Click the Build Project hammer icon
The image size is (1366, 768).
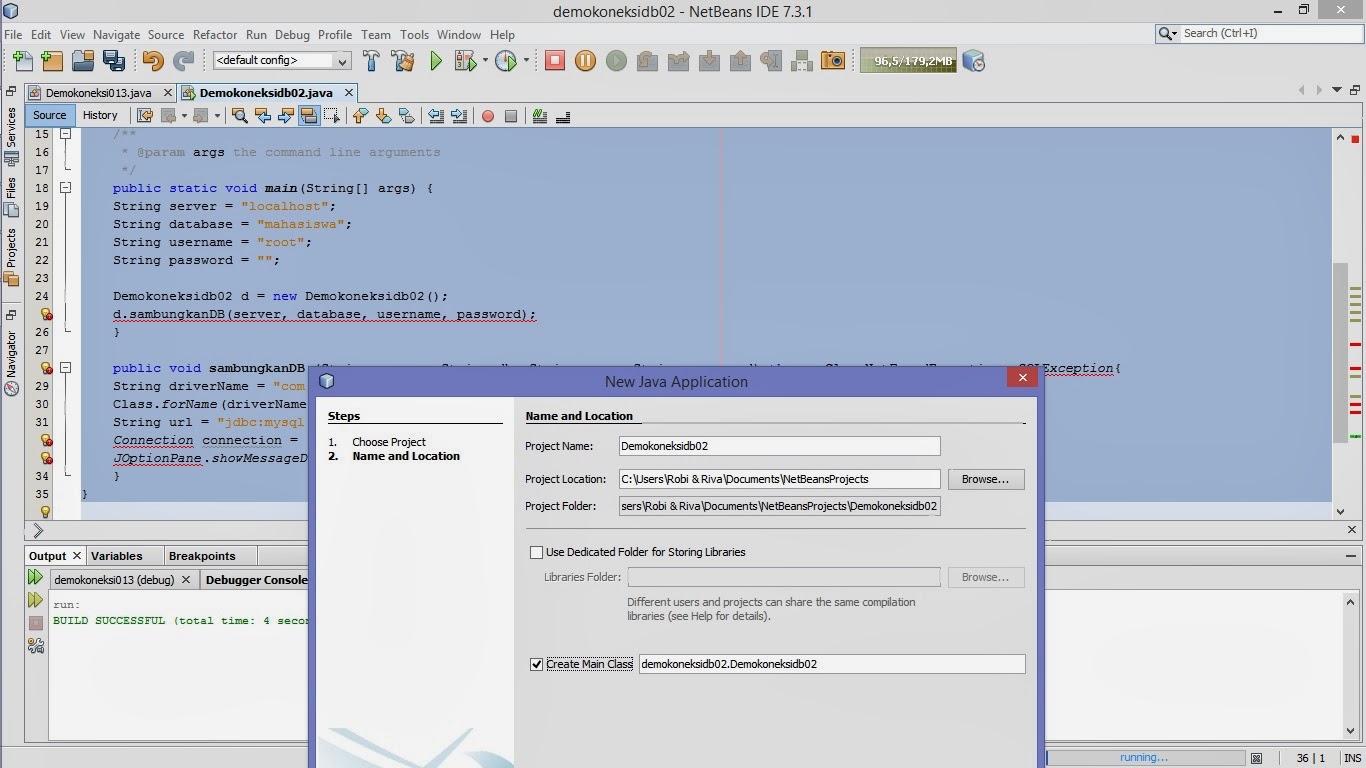pyautogui.click(x=371, y=60)
